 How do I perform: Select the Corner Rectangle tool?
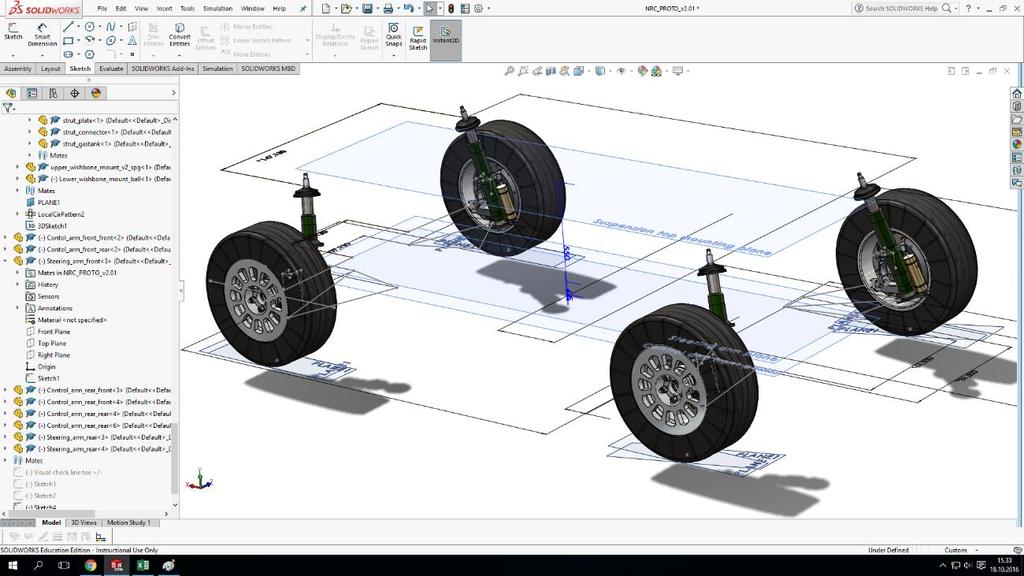tap(68, 40)
